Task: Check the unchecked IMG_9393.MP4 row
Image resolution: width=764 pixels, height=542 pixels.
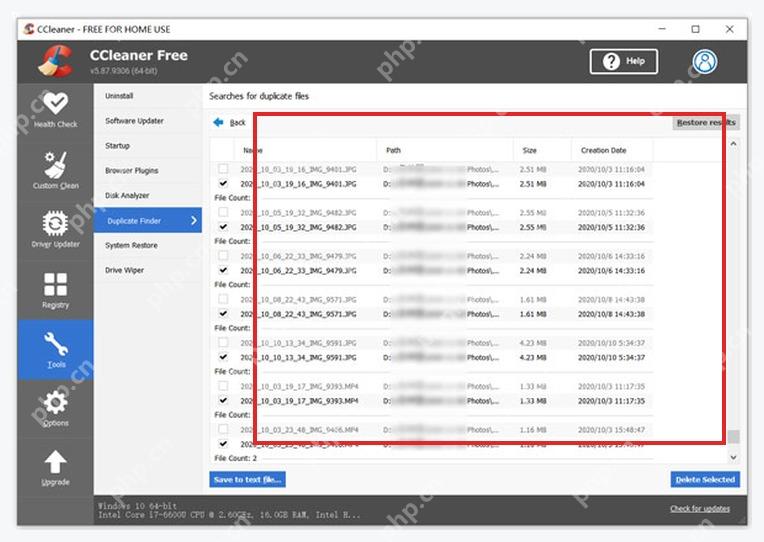Action: click(223, 386)
